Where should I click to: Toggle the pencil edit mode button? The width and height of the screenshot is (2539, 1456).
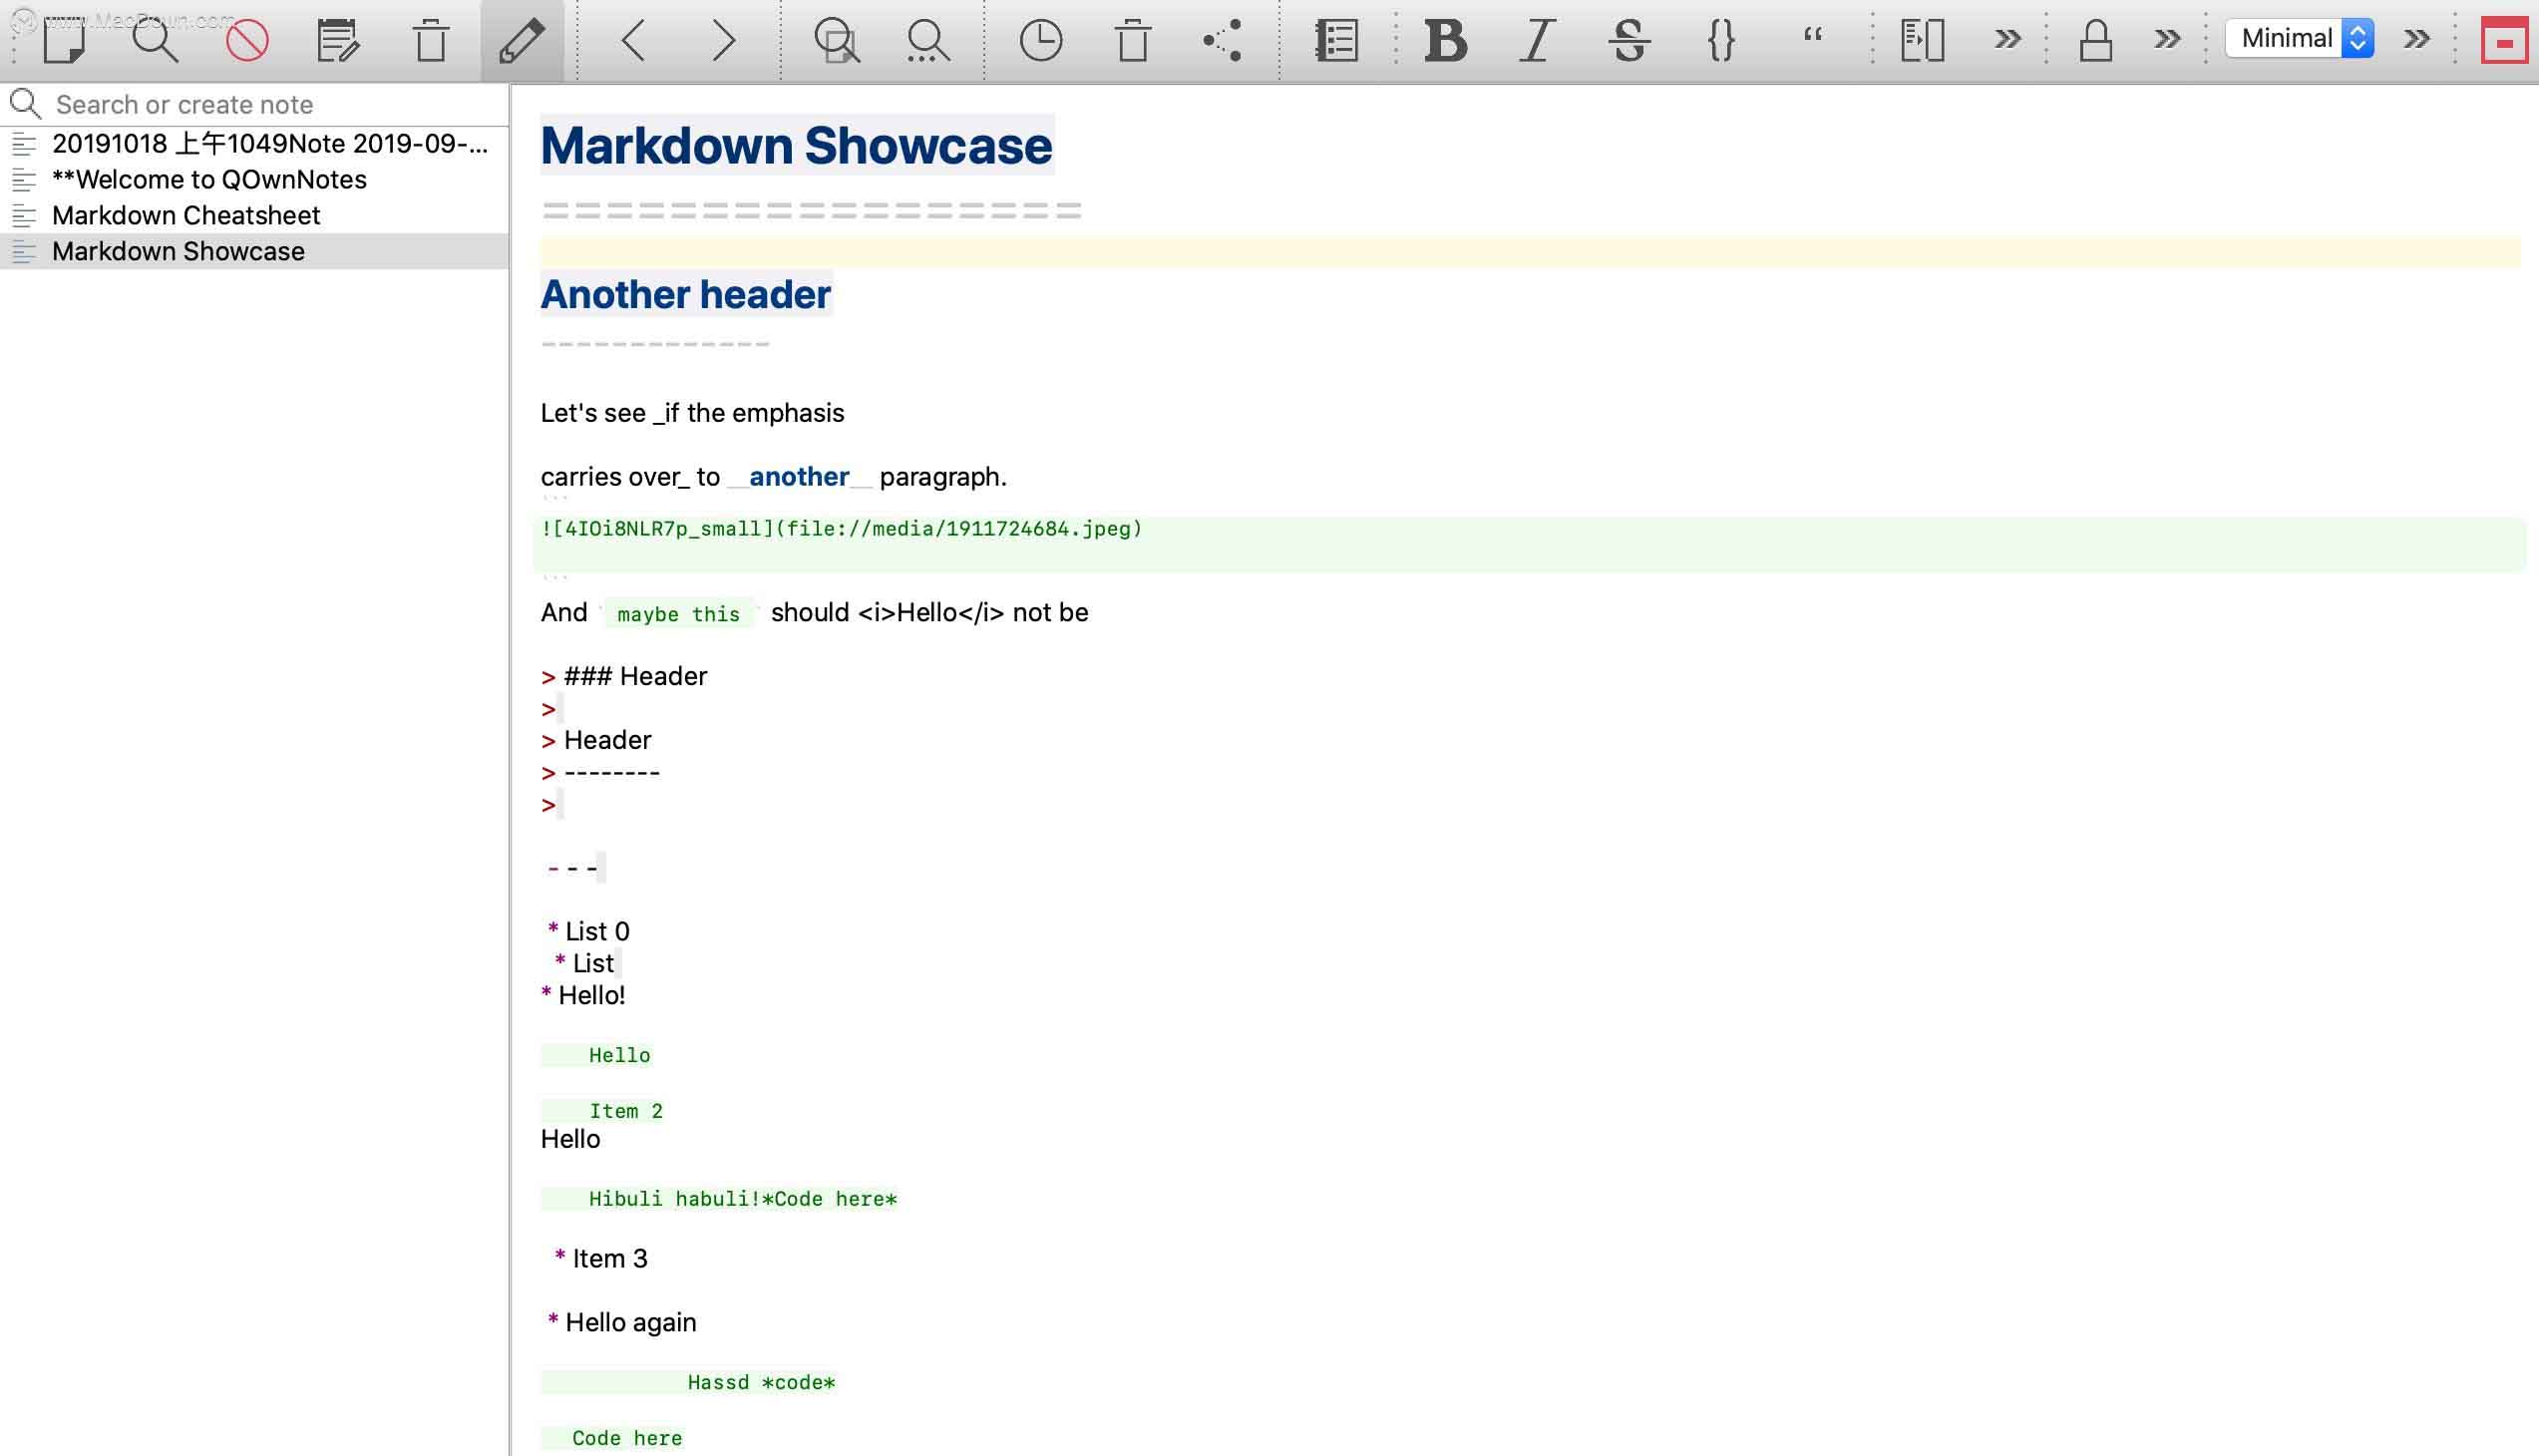(522, 40)
